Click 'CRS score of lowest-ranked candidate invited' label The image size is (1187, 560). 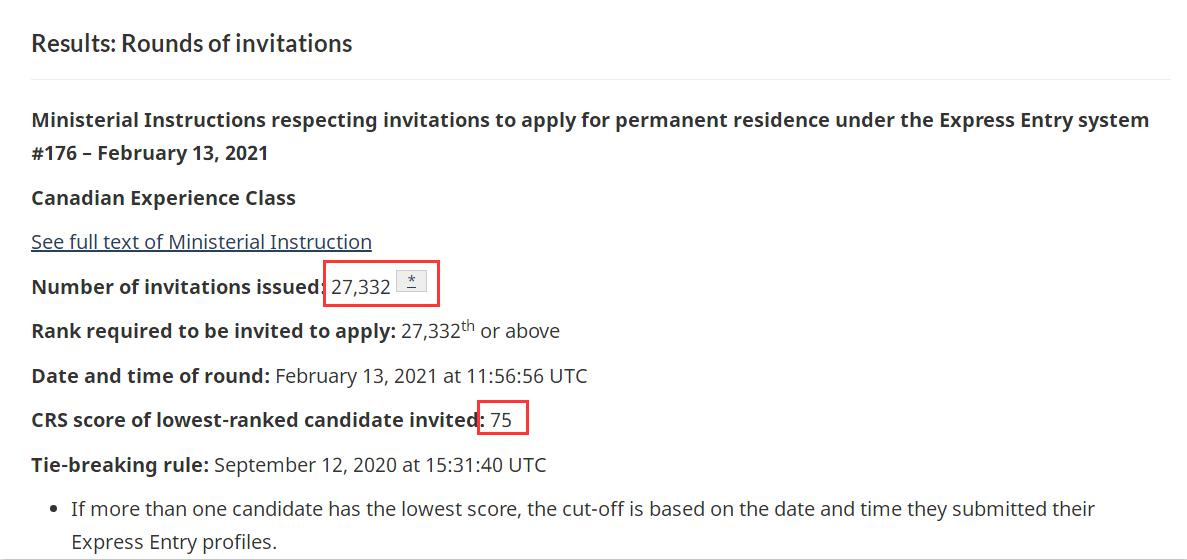tap(257, 420)
